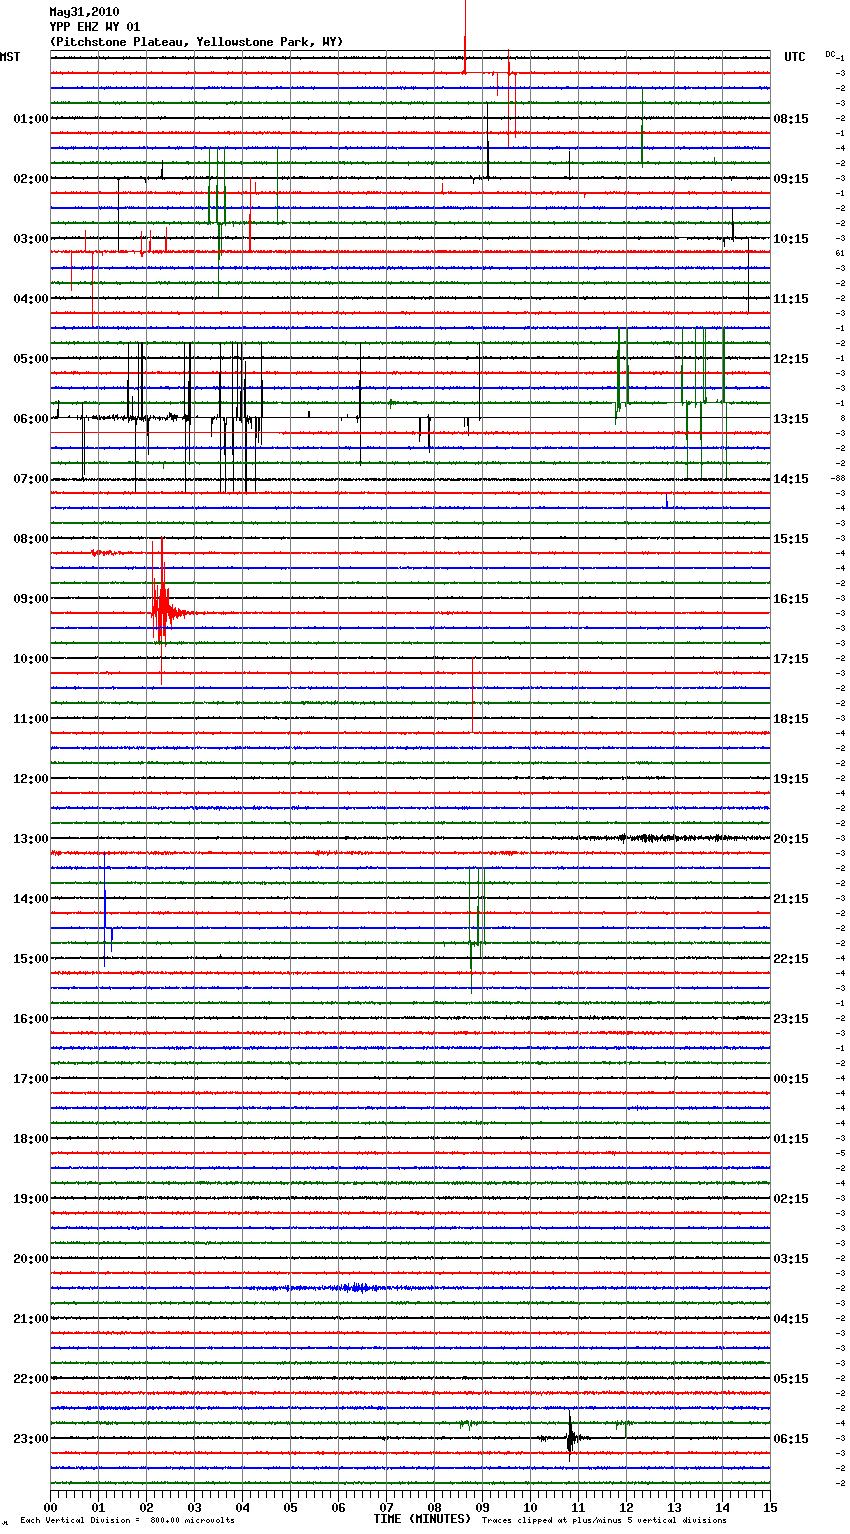Select the '14:15' UTC time label
The height and width of the screenshot is (1534, 850).
791,479
